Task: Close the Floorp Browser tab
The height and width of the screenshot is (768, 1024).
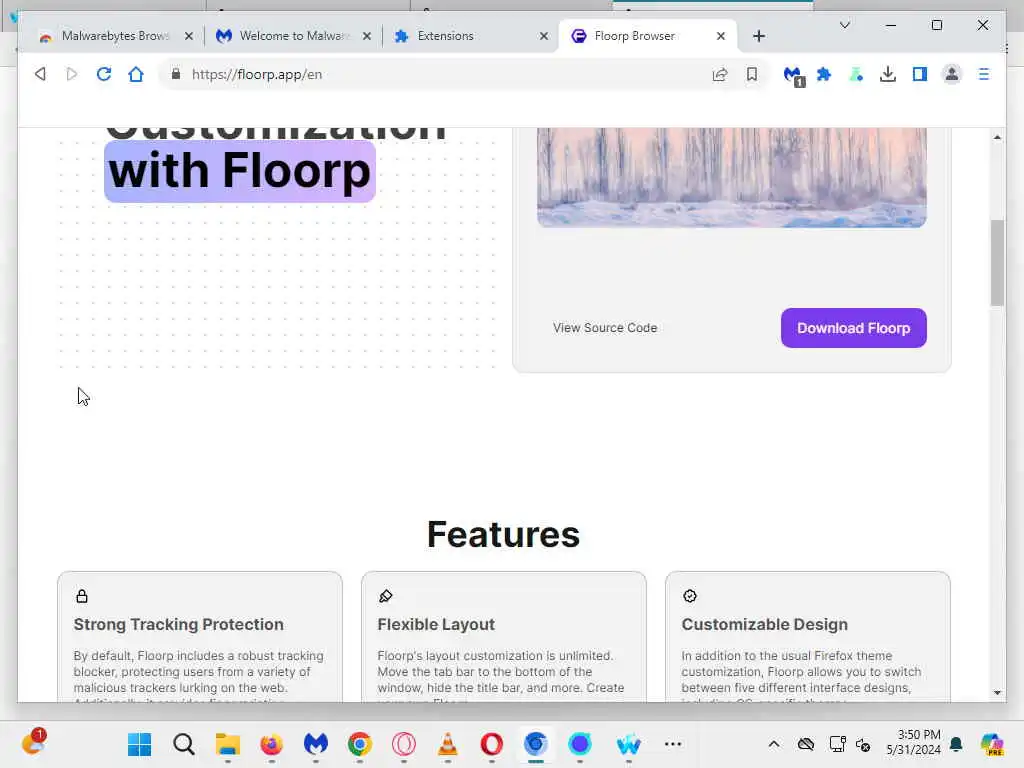Action: tap(721, 36)
